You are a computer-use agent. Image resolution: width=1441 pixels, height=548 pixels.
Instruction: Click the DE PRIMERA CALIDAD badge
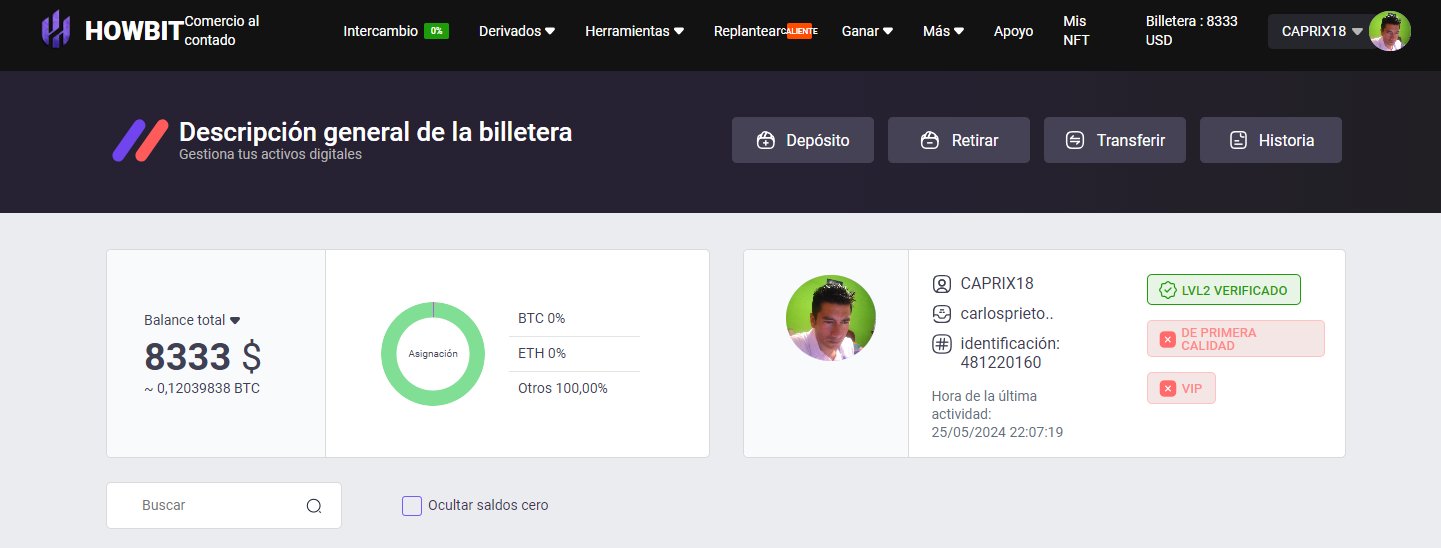point(1236,339)
